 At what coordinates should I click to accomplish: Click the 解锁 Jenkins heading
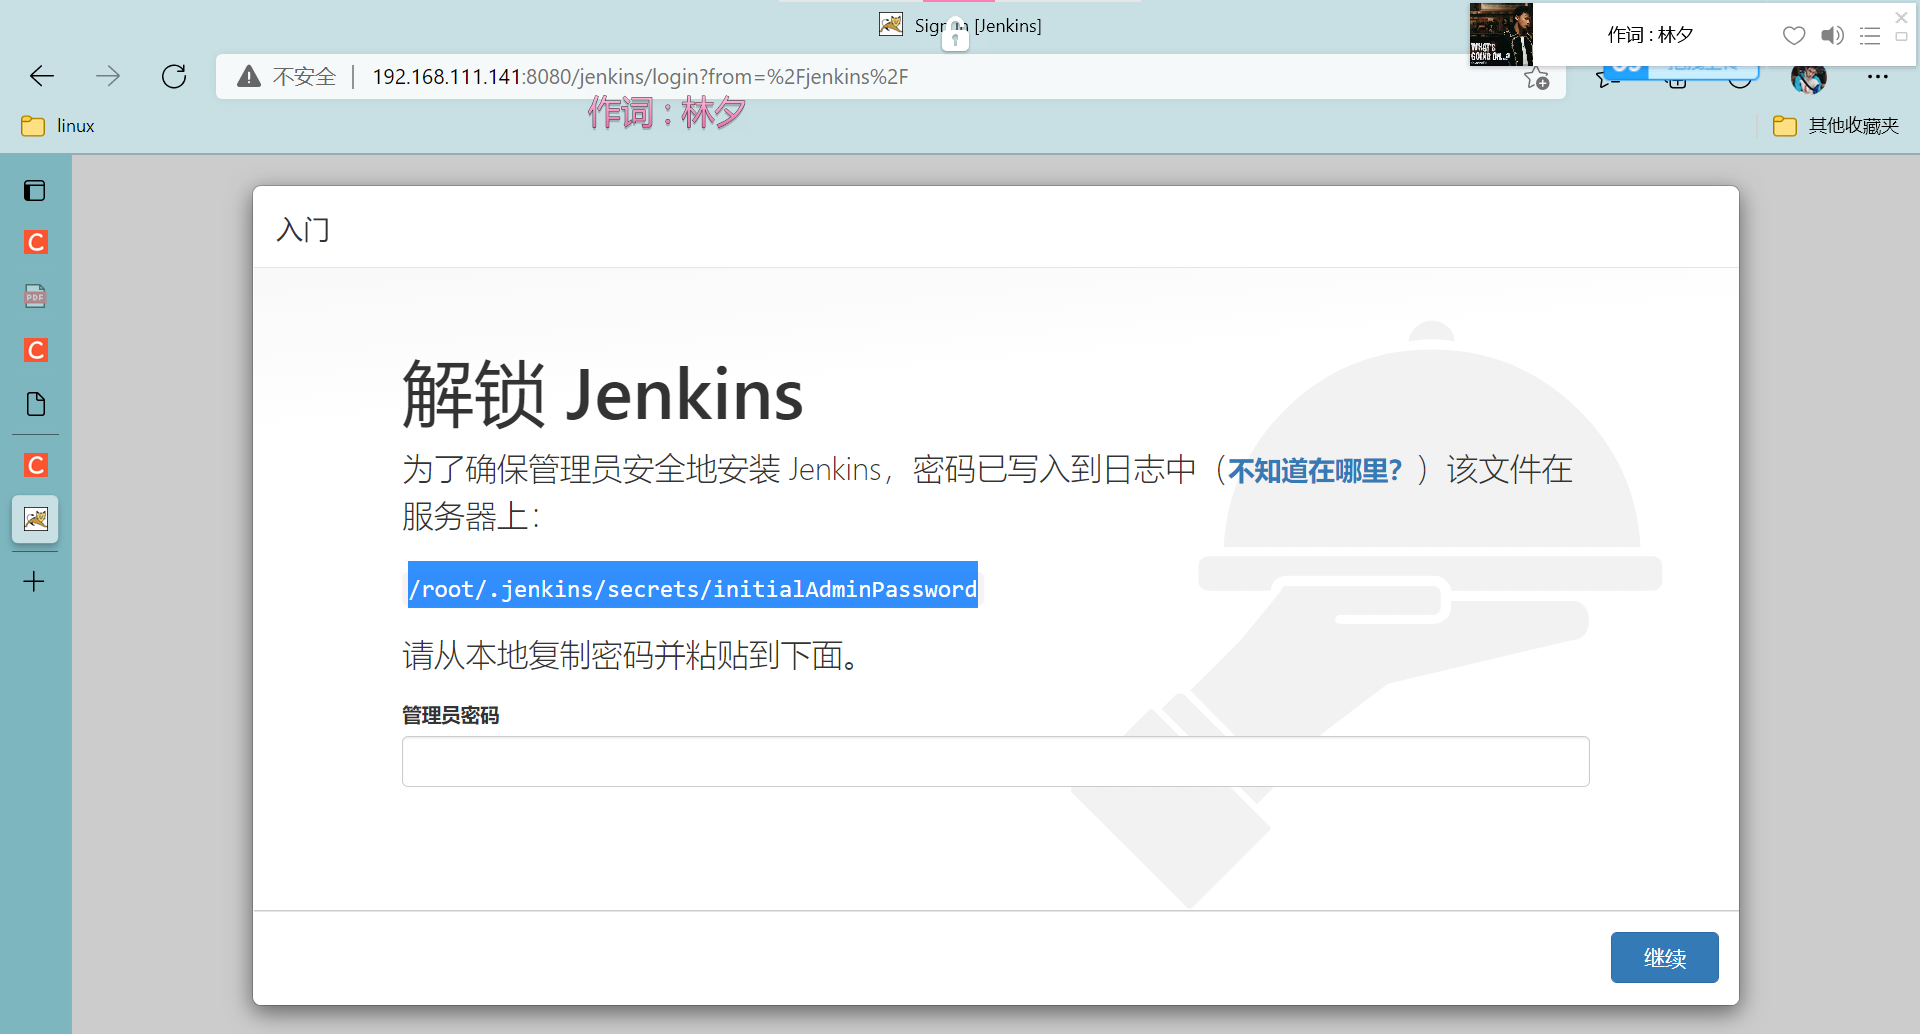tap(603, 394)
